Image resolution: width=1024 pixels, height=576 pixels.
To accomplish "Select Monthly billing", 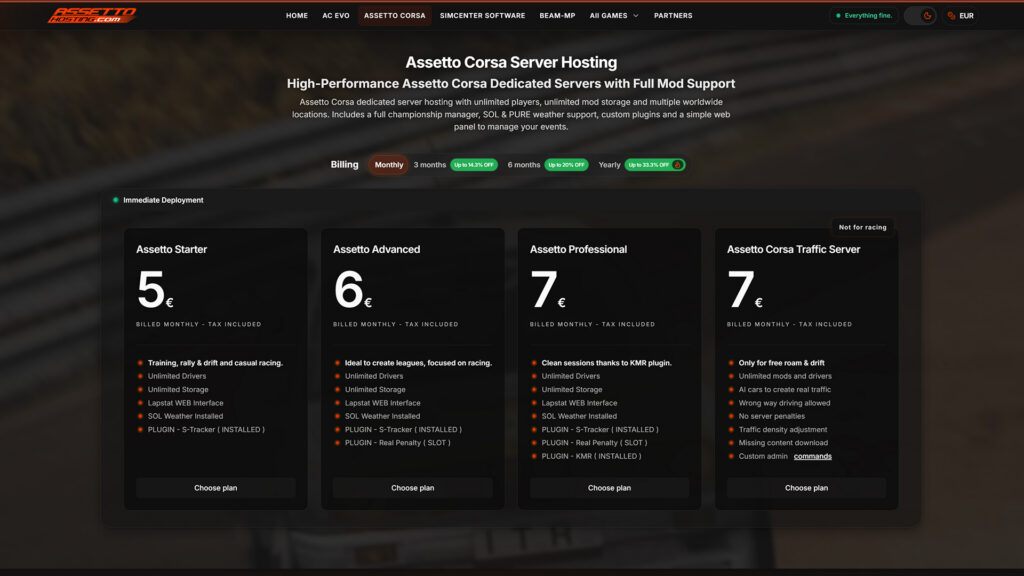I will [x=387, y=165].
